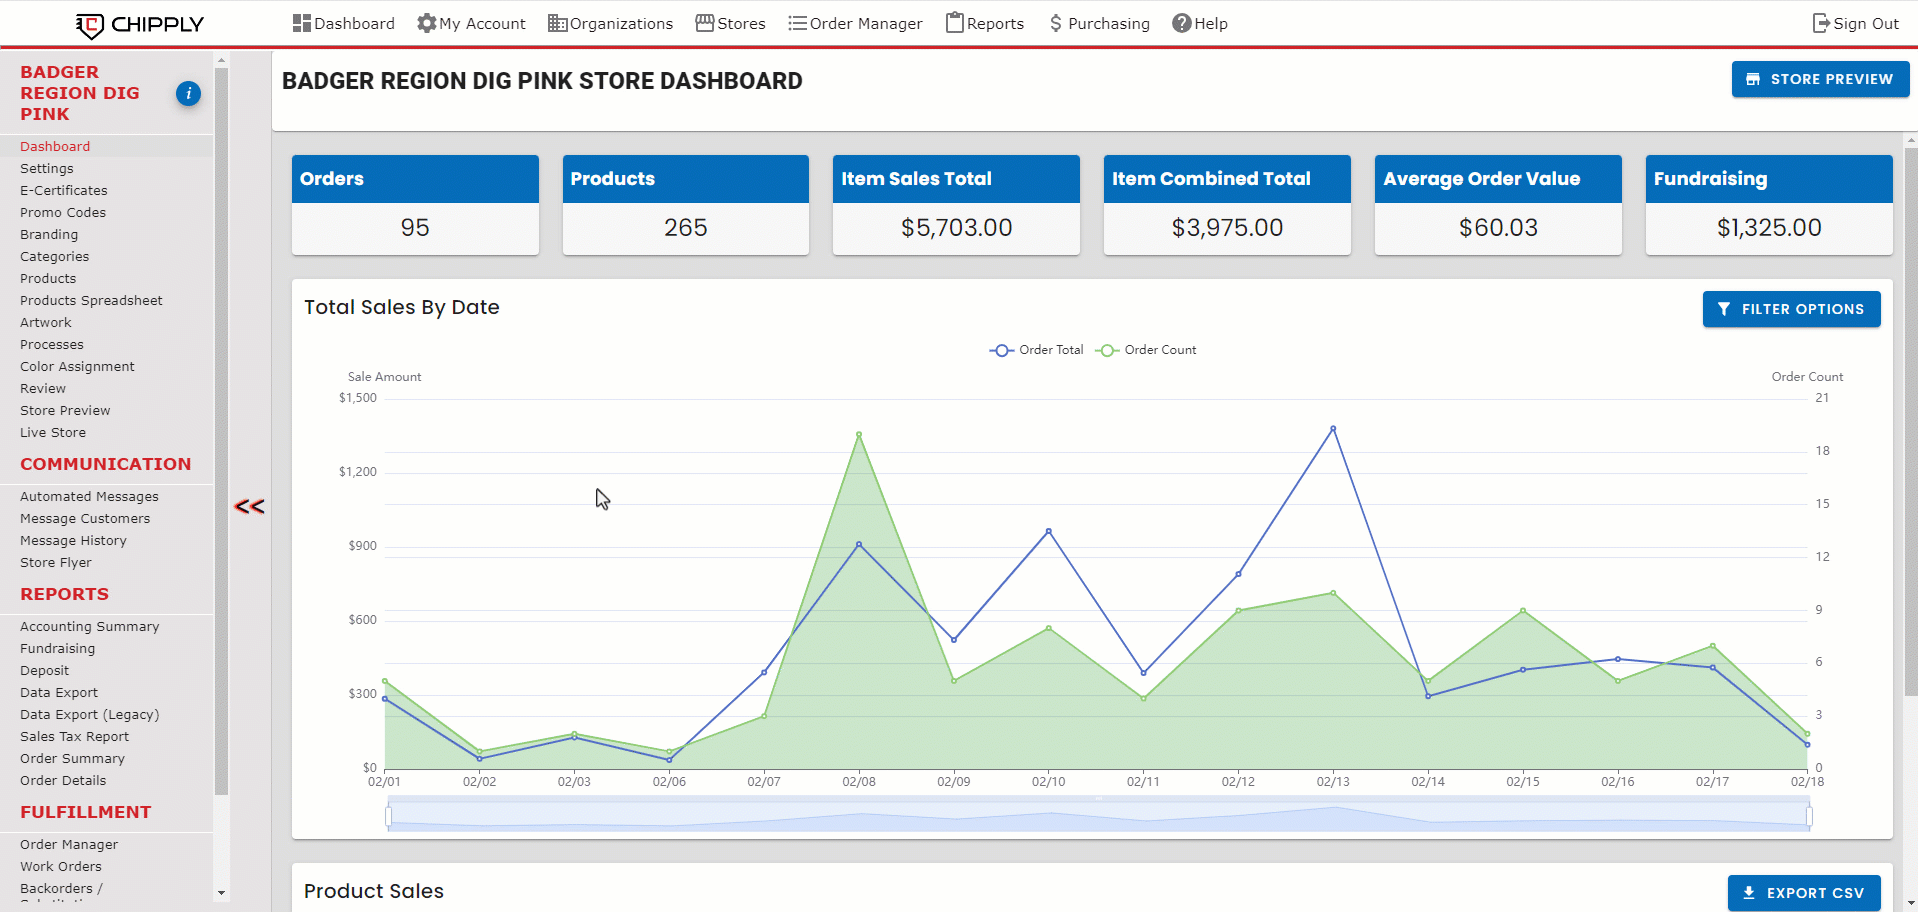Open Automated Messages in the sidebar
The width and height of the screenshot is (1918, 912).
pyautogui.click(x=89, y=496)
